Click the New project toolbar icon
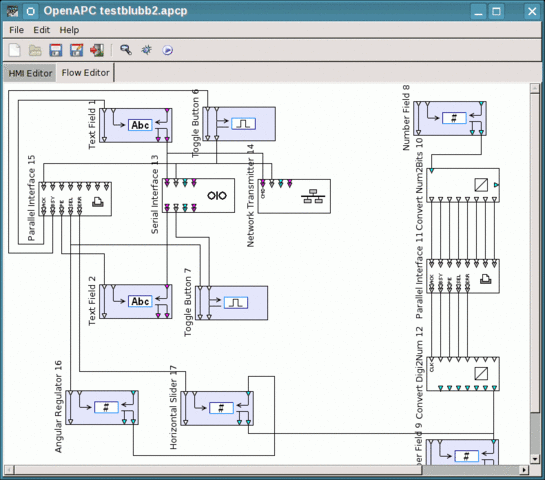 click(x=14, y=50)
